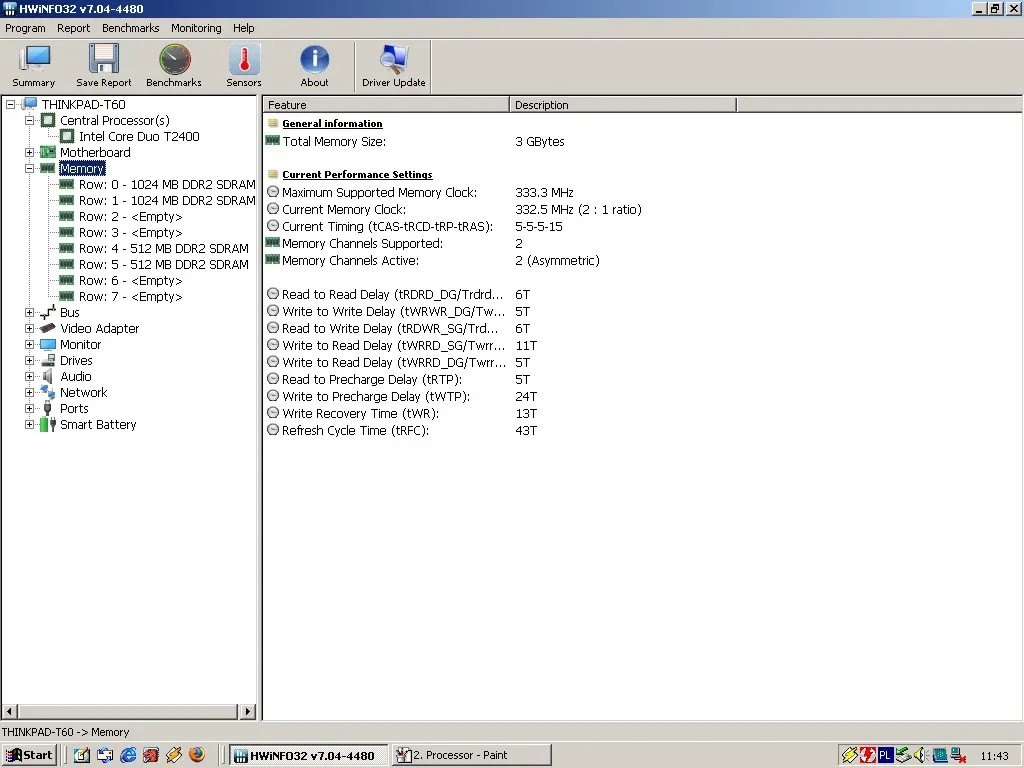Select Row: 0 - 1024 MB DDR2 SDRAM
Viewport: 1024px width, 768px height.
click(167, 184)
